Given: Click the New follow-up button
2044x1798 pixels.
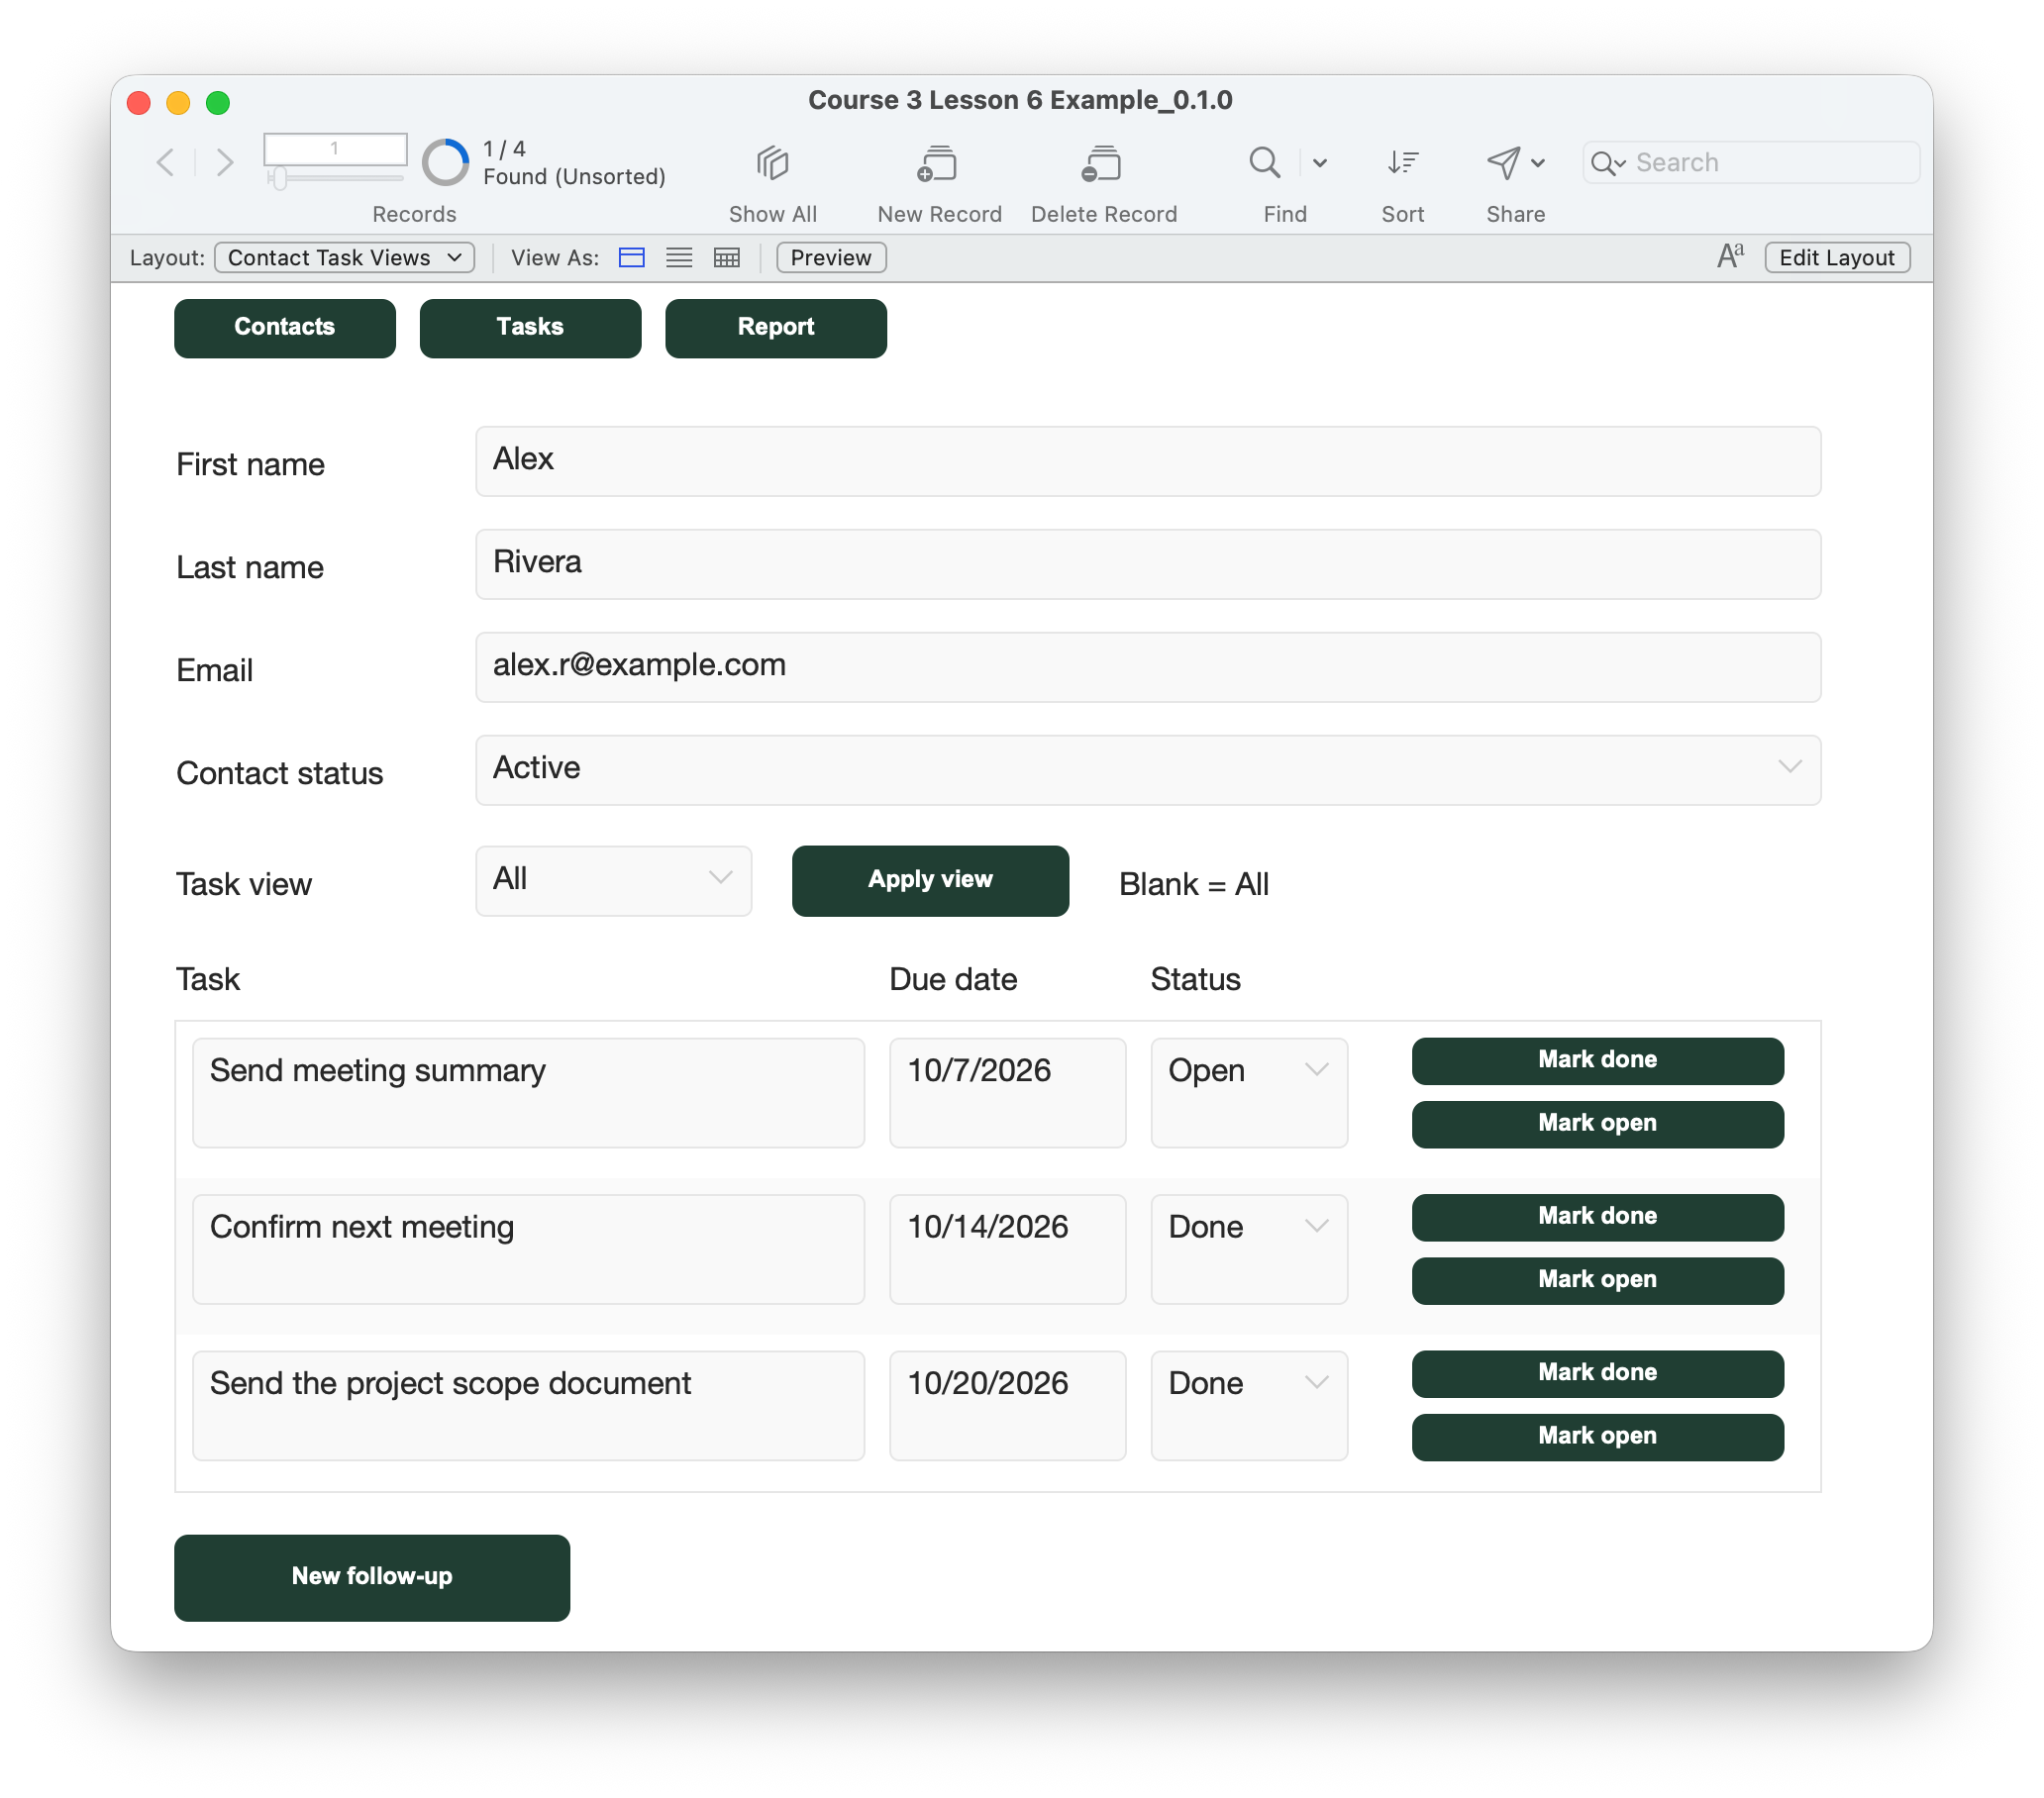Looking at the screenshot, I should 372,1576.
